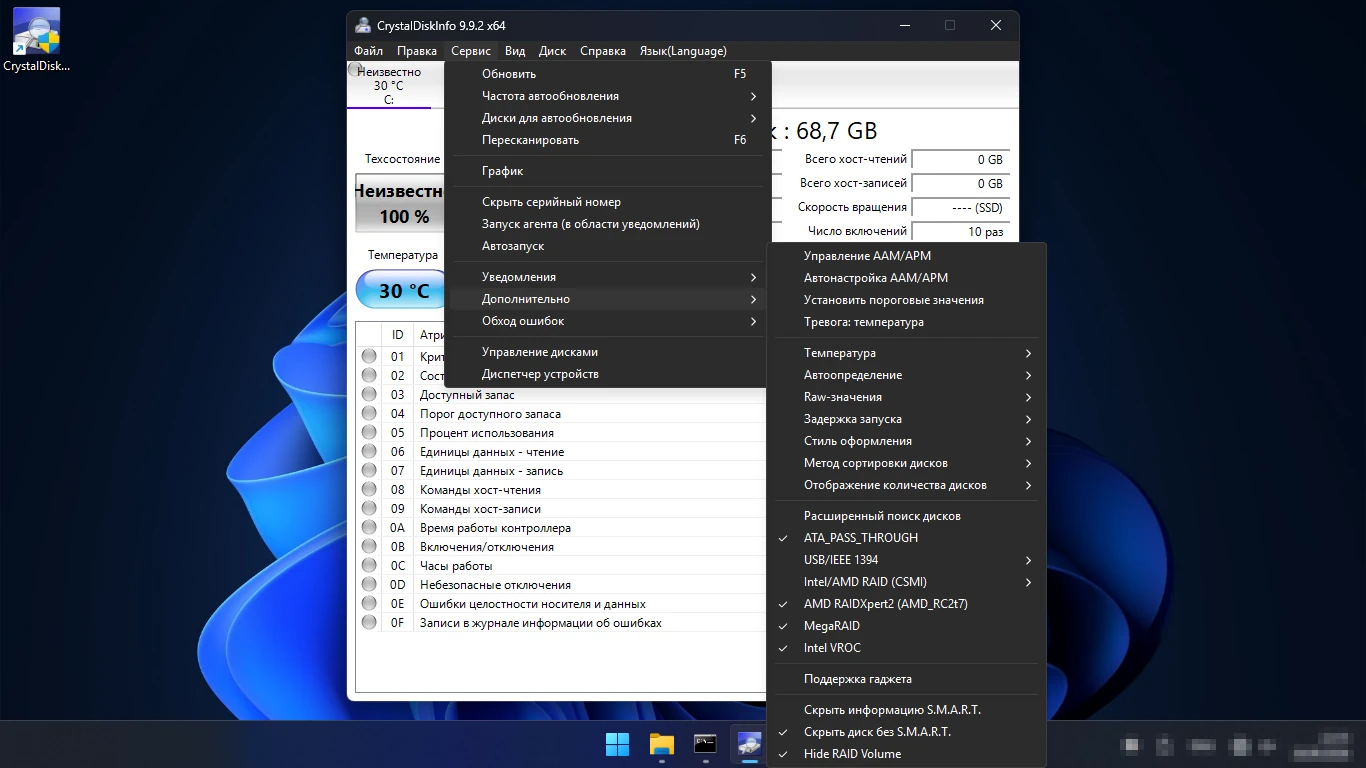
Task: Expand Метод сортировки дисков submenu
Action: (906, 463)
